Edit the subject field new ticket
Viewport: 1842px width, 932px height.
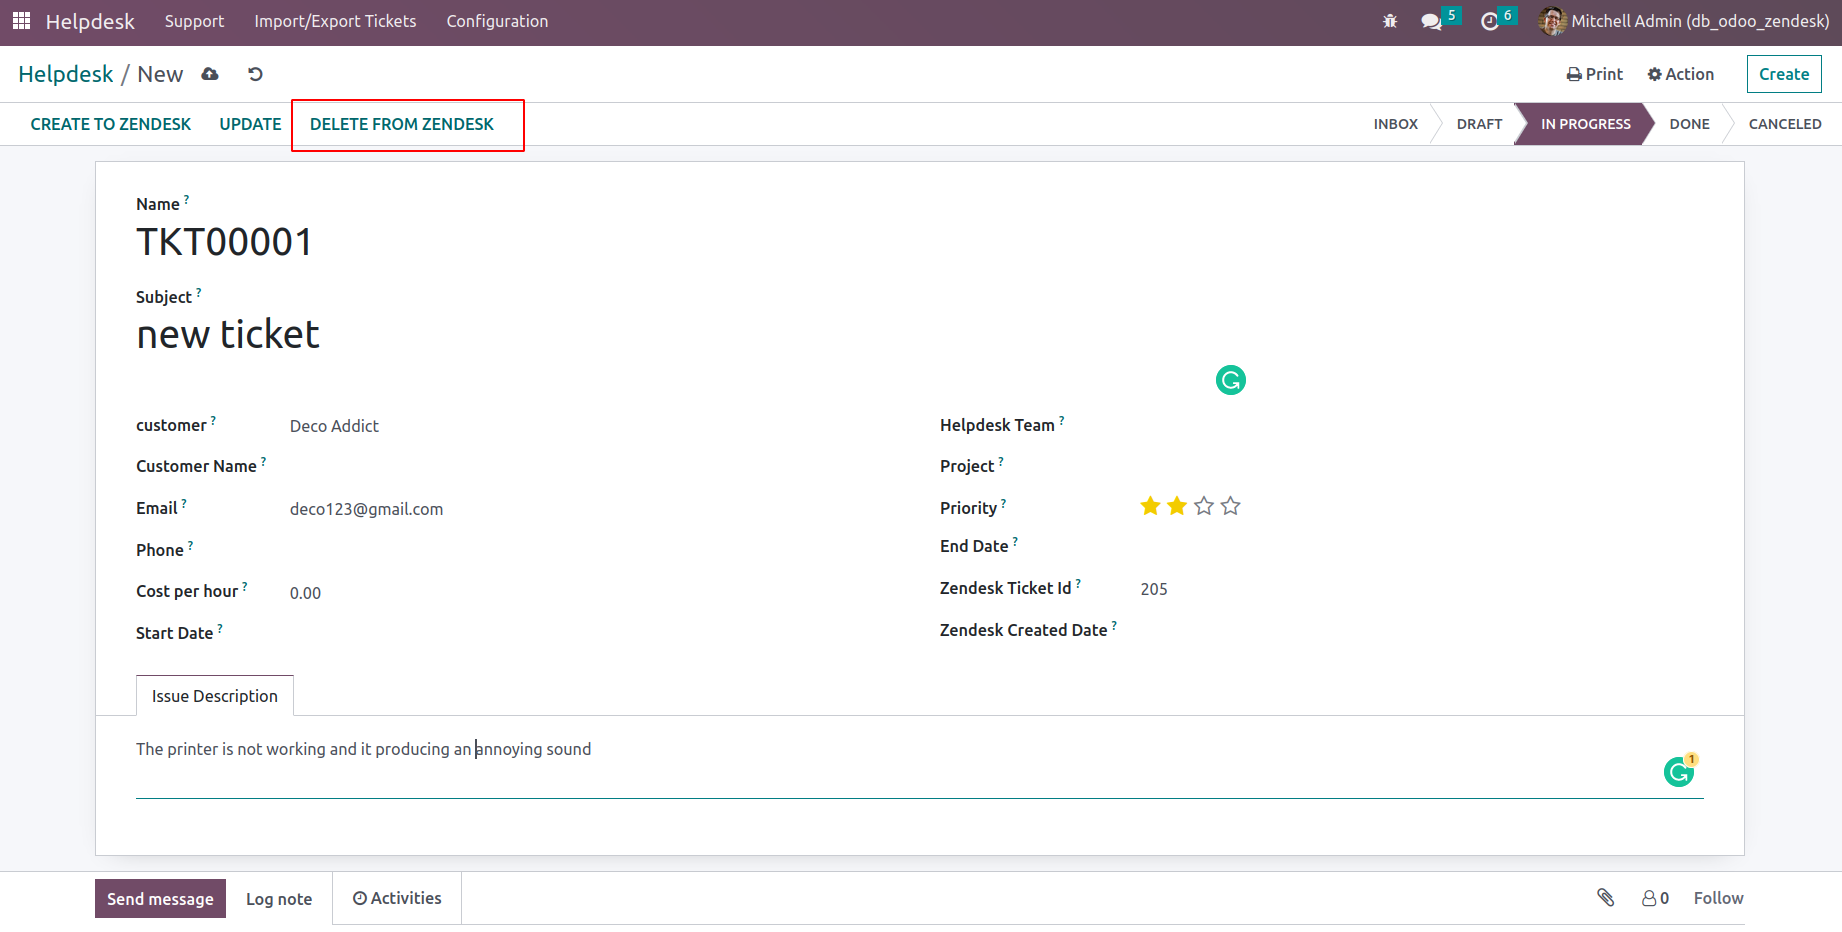228,334
